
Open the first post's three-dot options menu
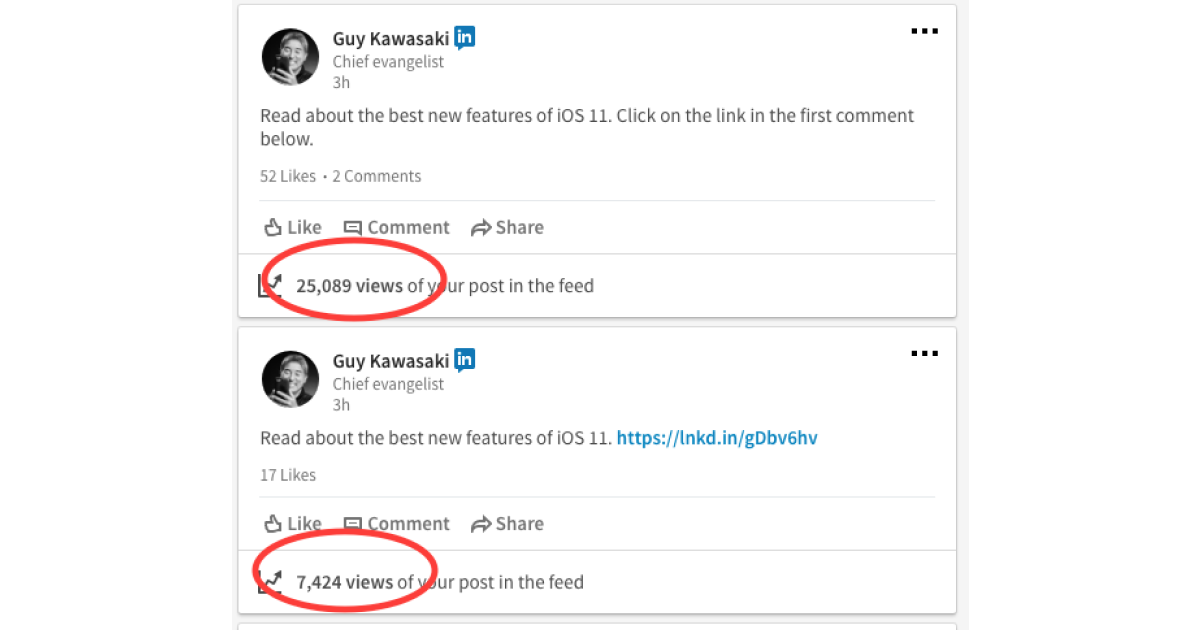pyautogui.click(x=924, y=32)
